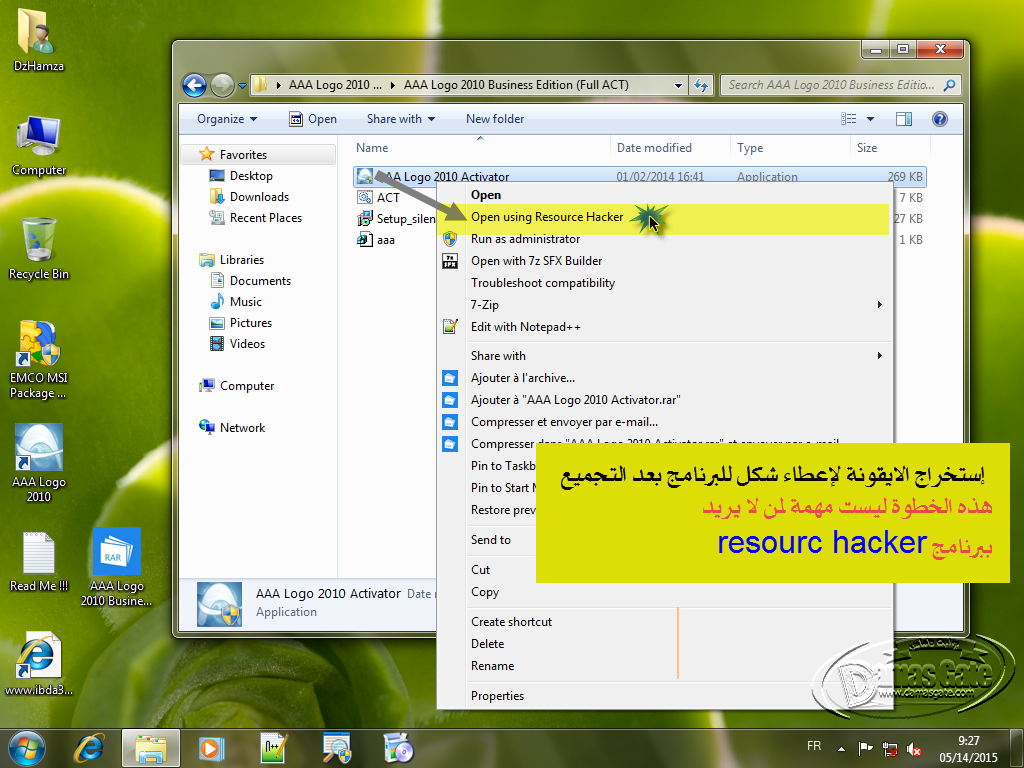This screenshot has height=768, width=1024.
Task: Click the Notepad++ taskbar icon
Action: coord(274,748)
